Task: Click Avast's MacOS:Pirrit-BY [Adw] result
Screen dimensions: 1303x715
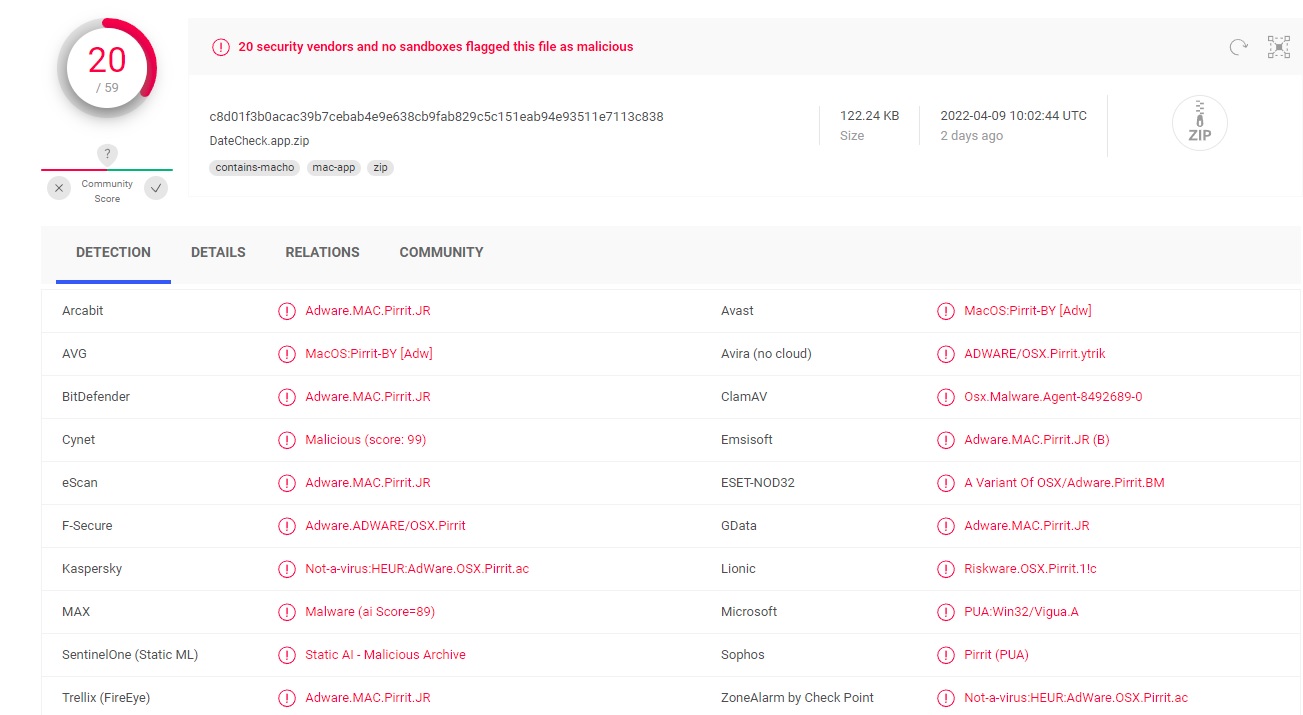Action: pos(1028,311)
